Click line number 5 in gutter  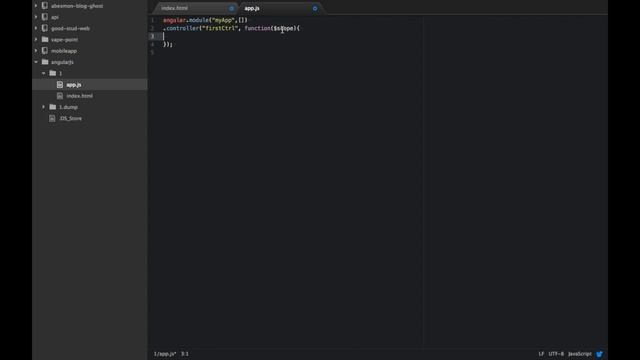[153, 52]
